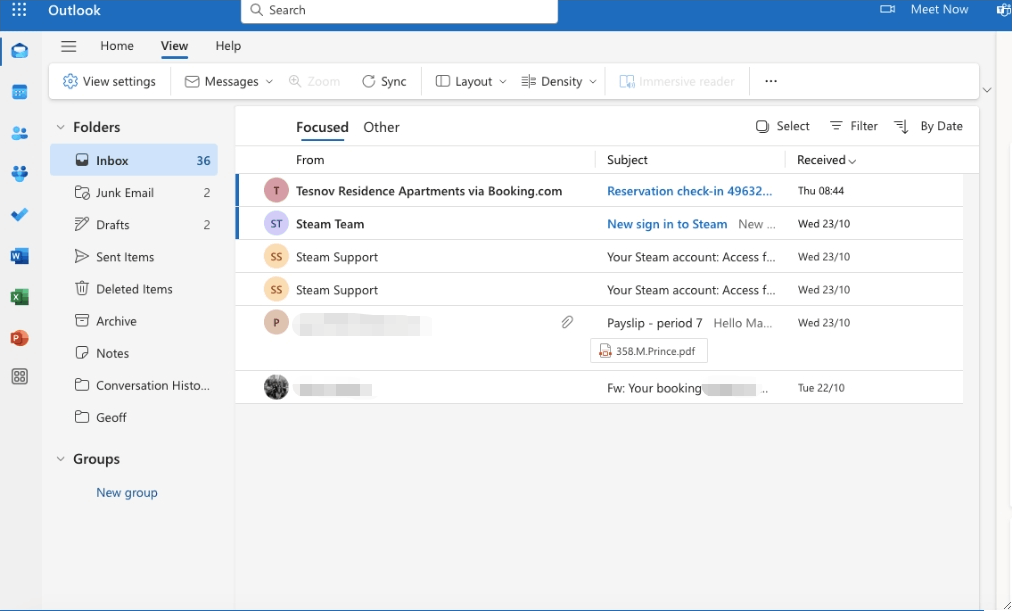
Task: Open To Do checkmark app
Action: point(19,215)
